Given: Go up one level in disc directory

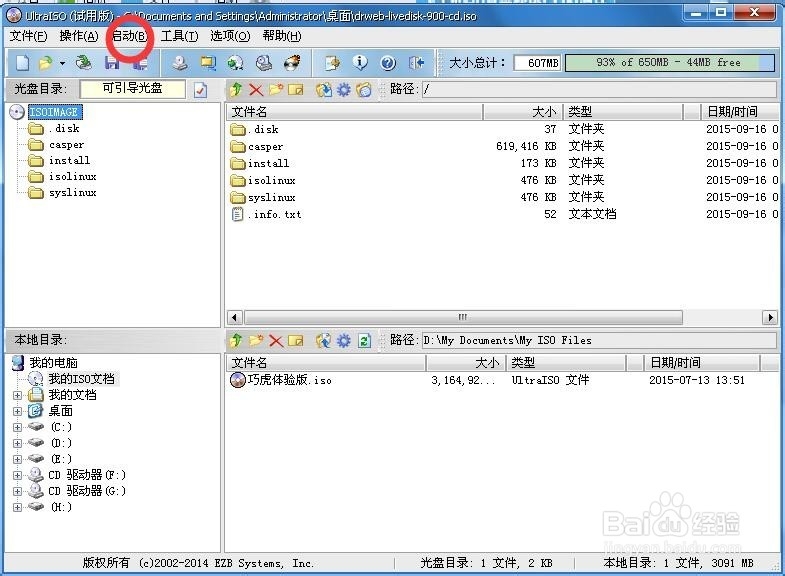Looking at the screenshot, I should tap(236, 90).
